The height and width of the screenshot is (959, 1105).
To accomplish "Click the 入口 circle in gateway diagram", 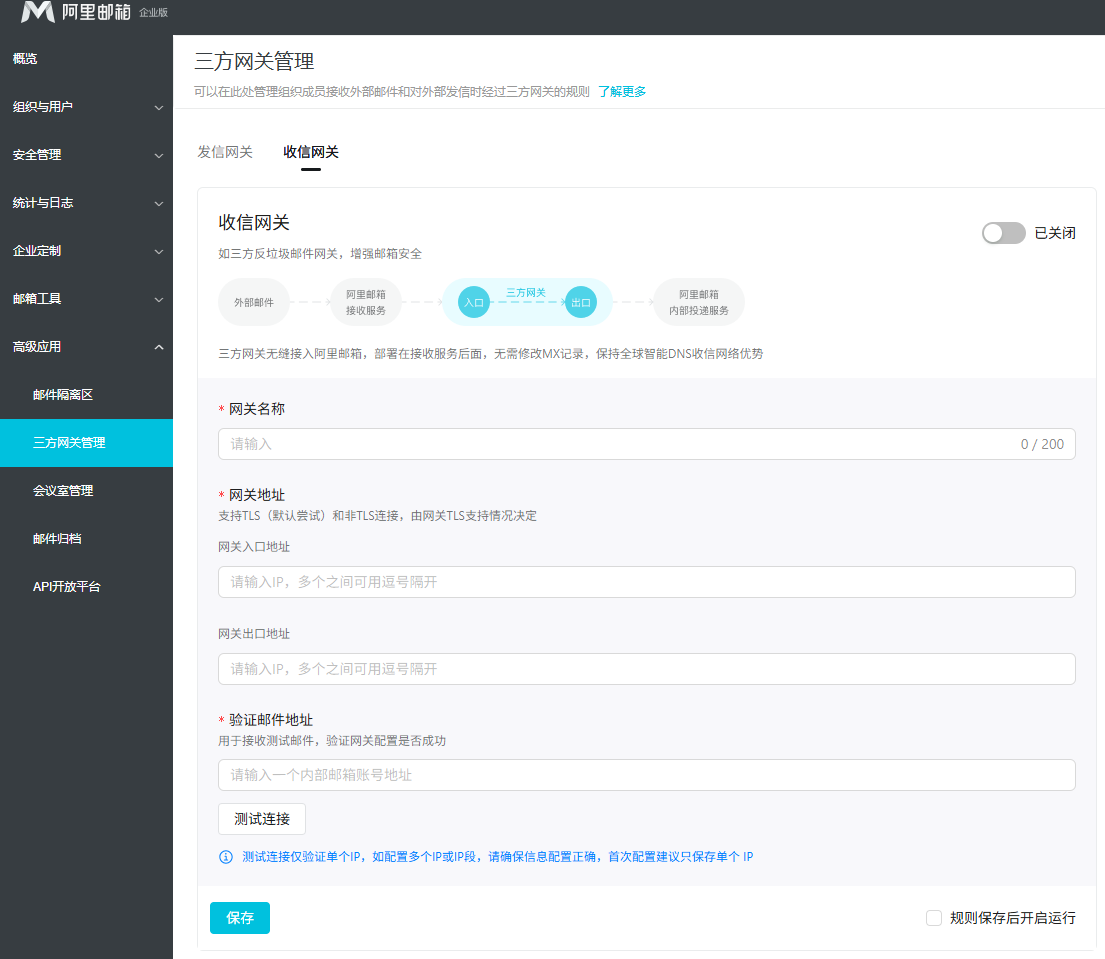I will pyautogui.click(x=474, y=302).
